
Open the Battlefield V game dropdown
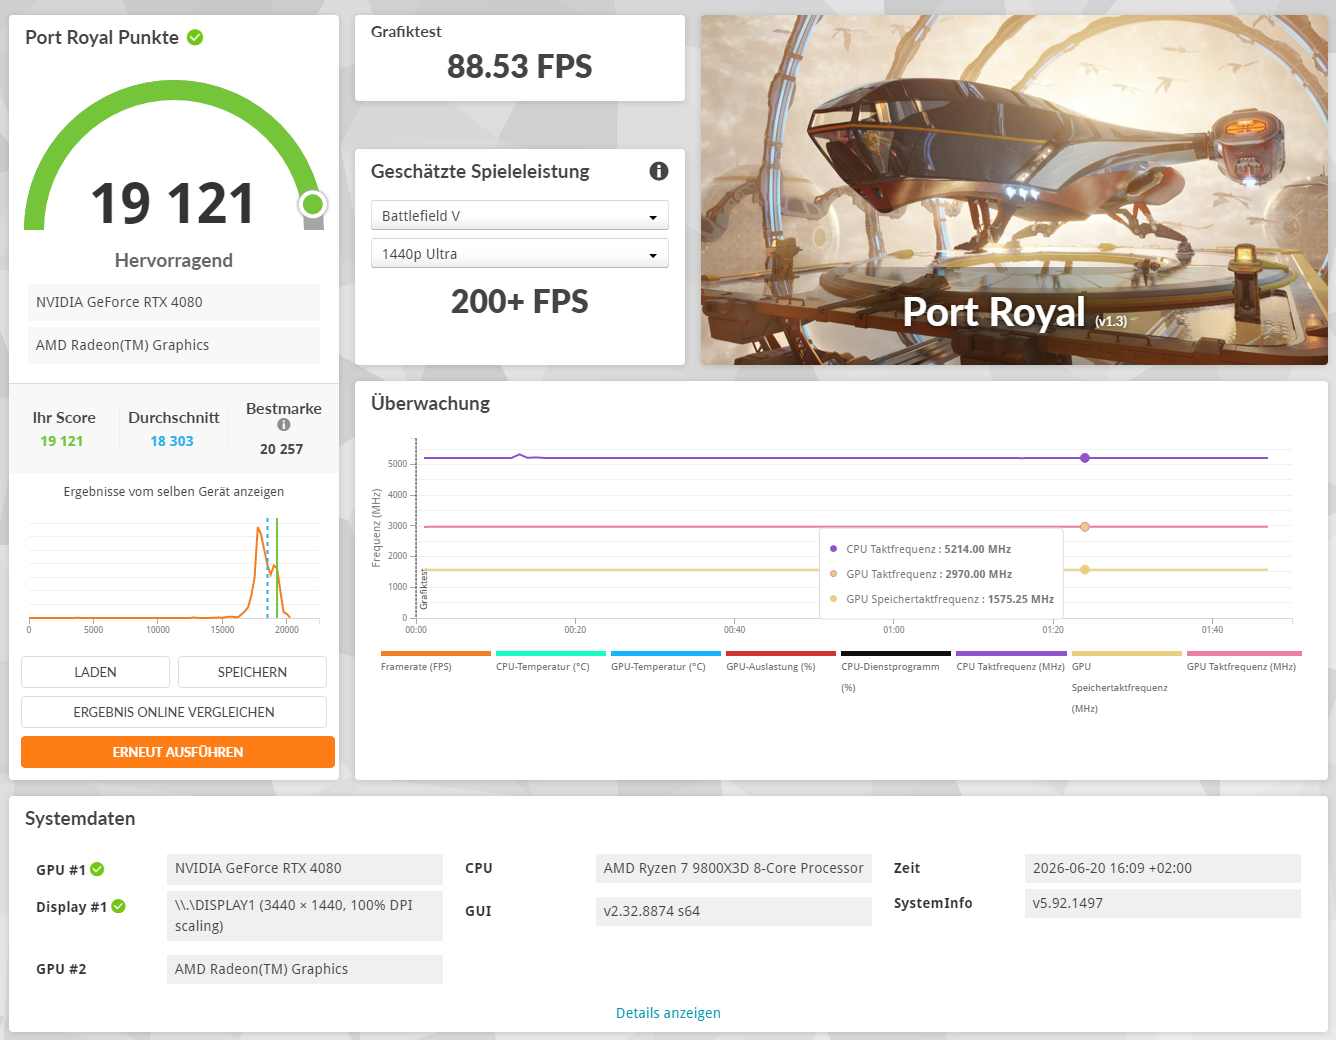click(520, 216)
